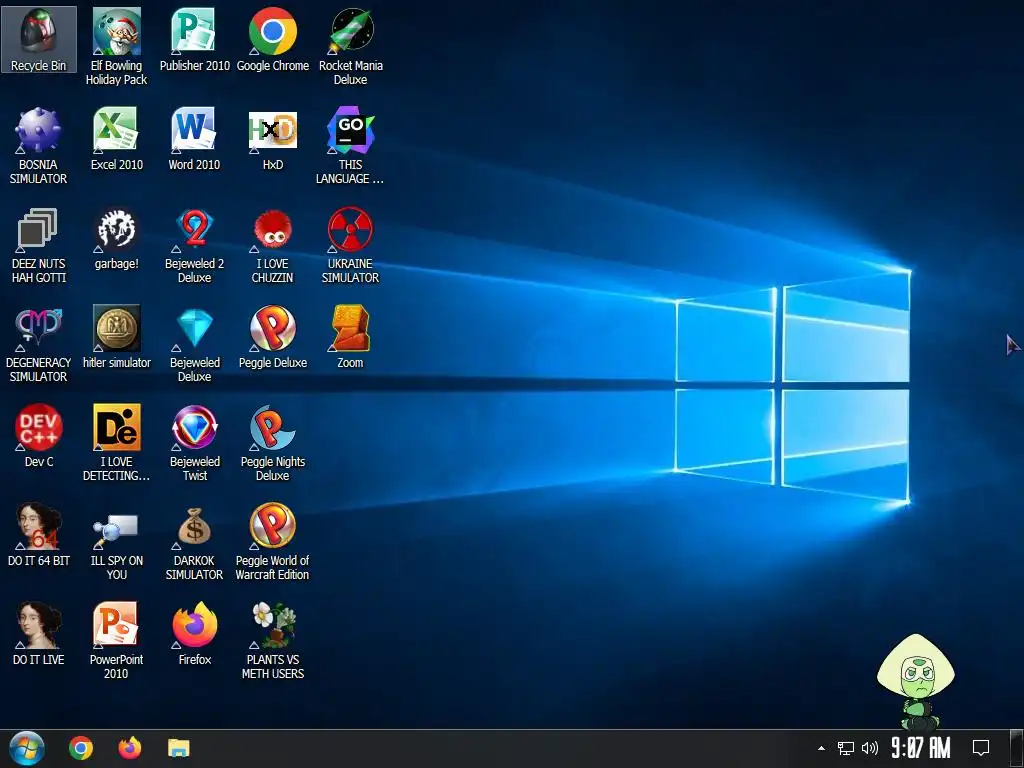Select the DO IT LIVE icon
This screenshot has width=1024, height=768.
click(39, 634)
